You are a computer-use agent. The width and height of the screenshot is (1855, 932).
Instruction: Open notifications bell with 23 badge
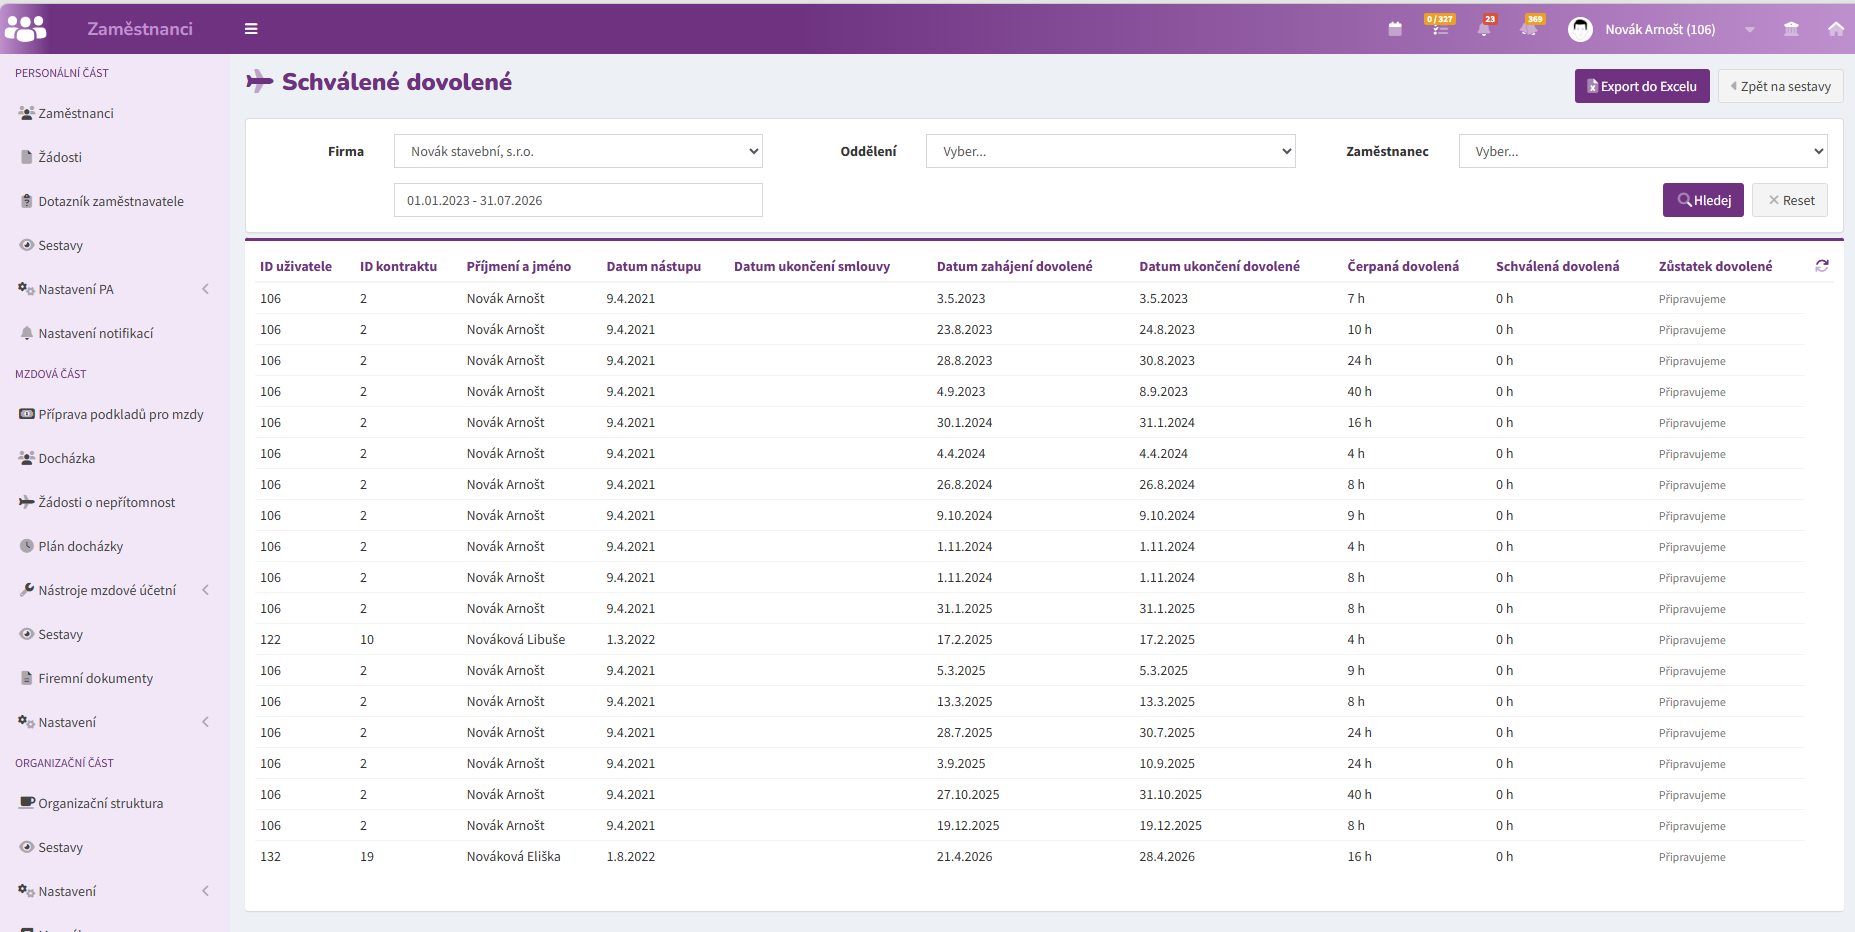[x=1485, y=27]
